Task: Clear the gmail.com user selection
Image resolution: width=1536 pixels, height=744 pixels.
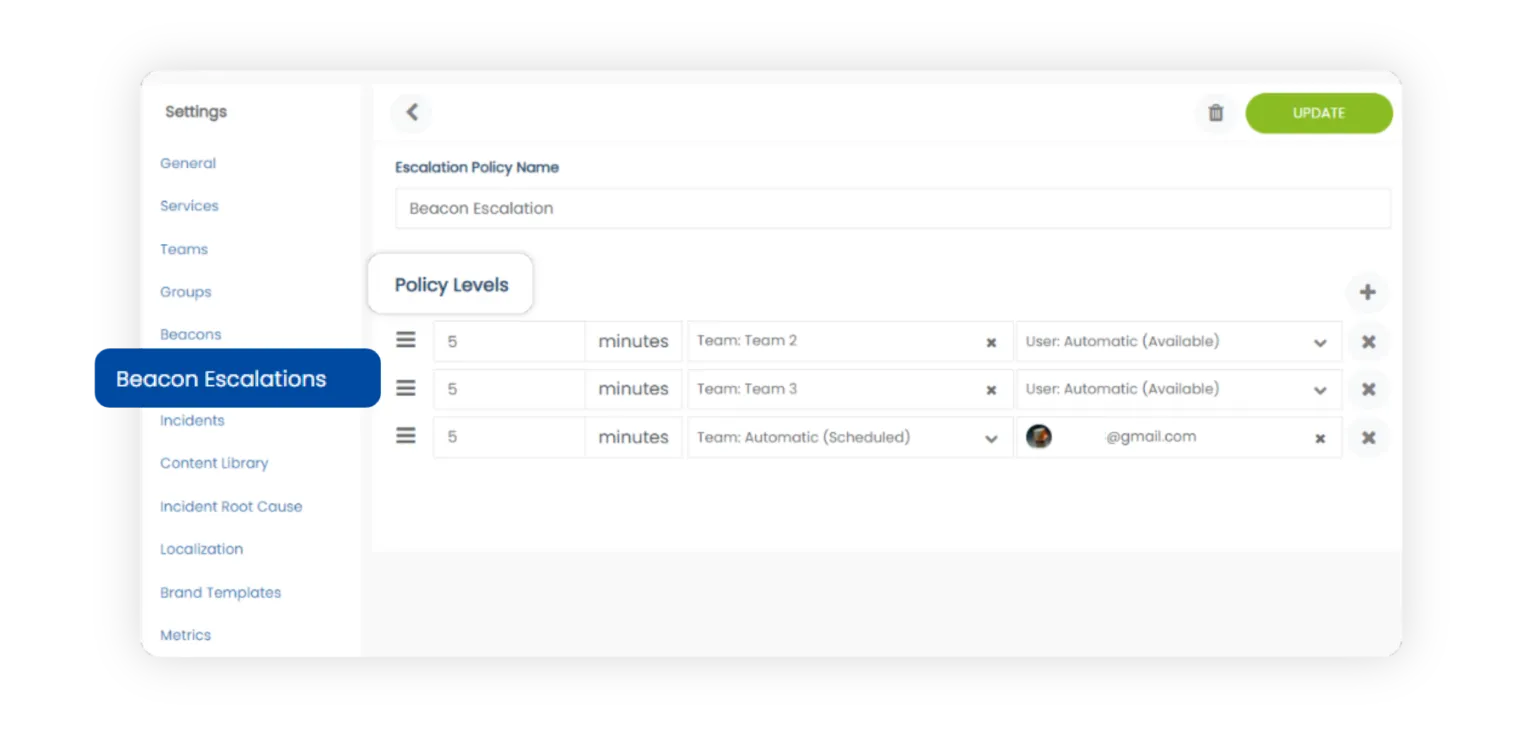Action: tap(1320, 438)
